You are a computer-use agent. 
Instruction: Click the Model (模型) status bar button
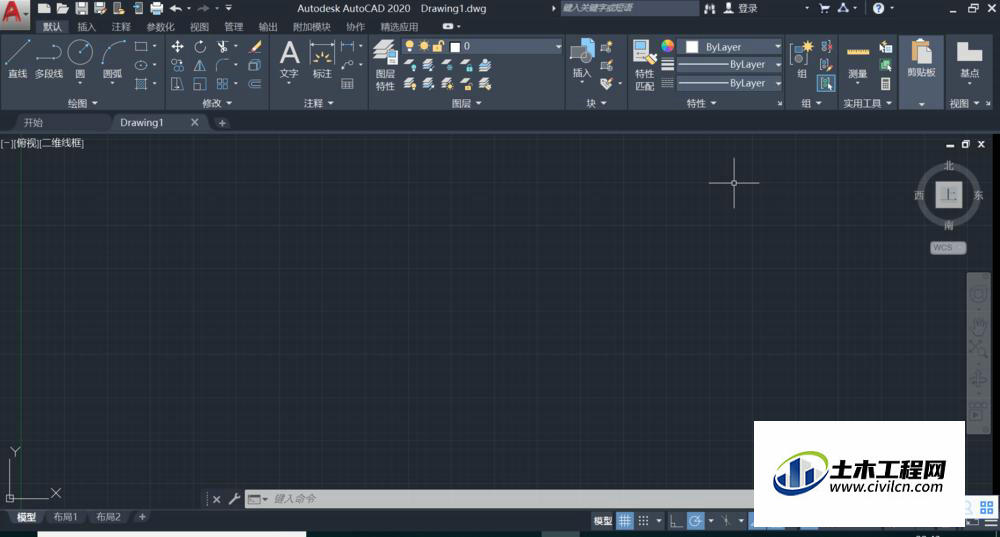pos(603,520)
